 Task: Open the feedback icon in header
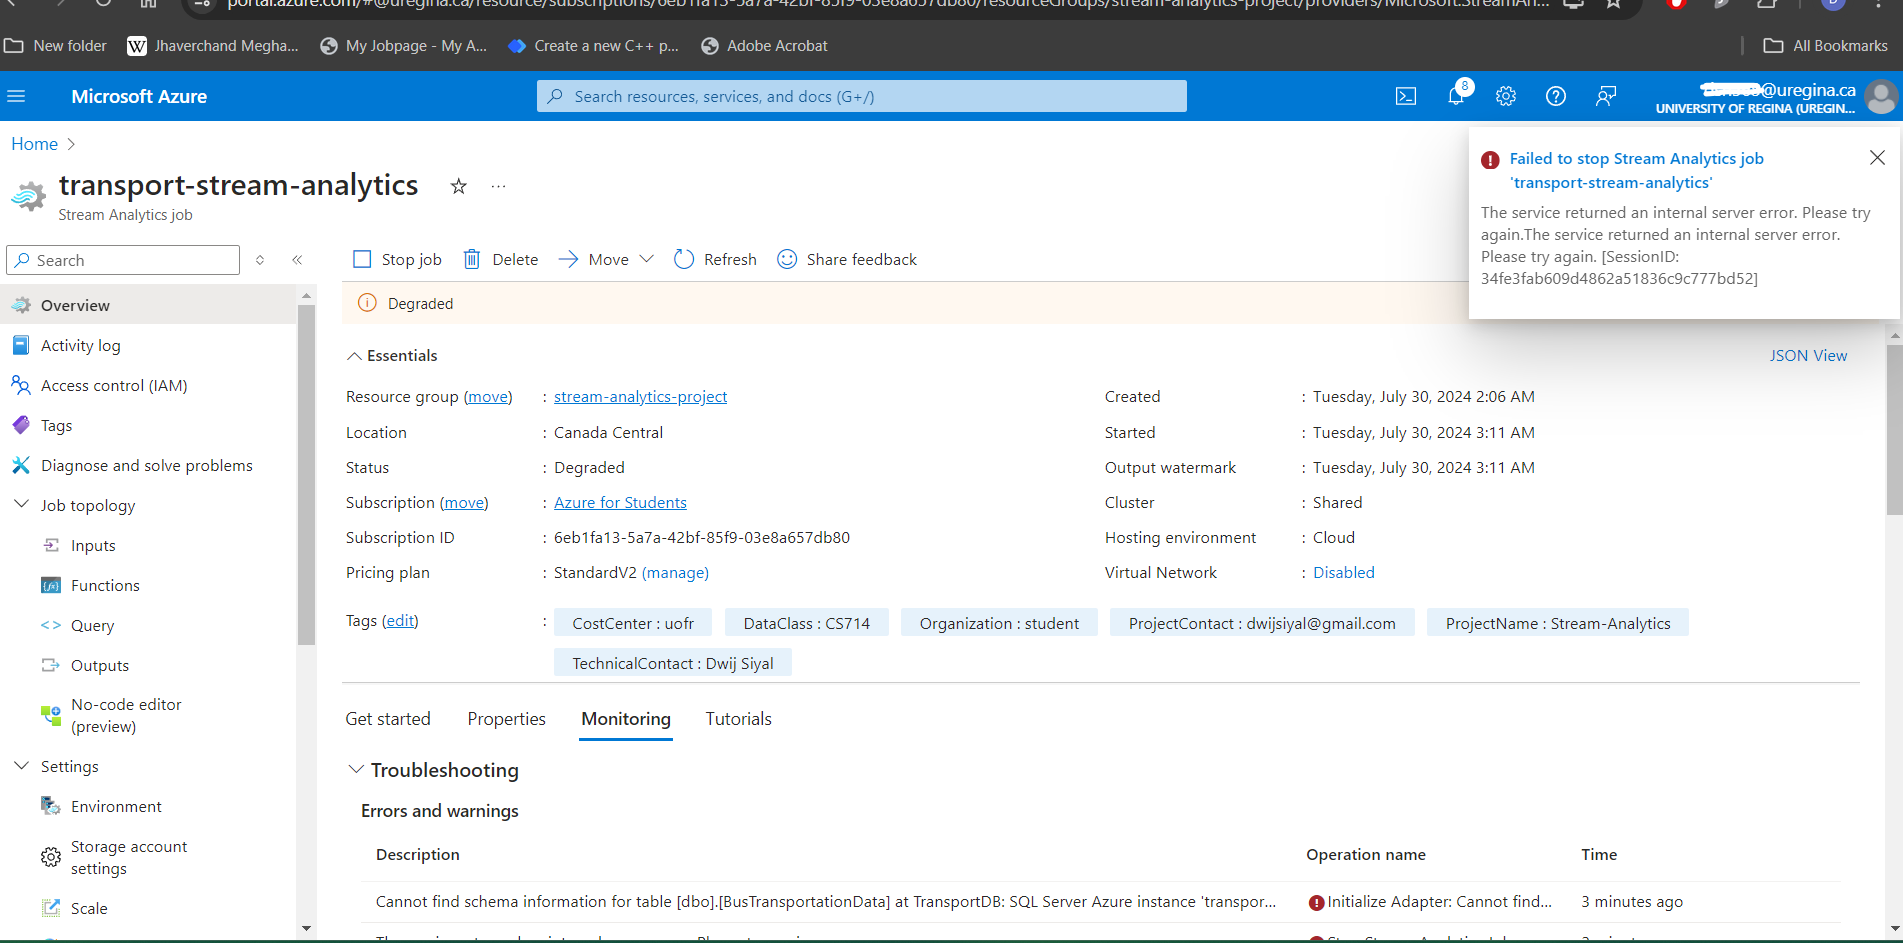point(1606,96)
